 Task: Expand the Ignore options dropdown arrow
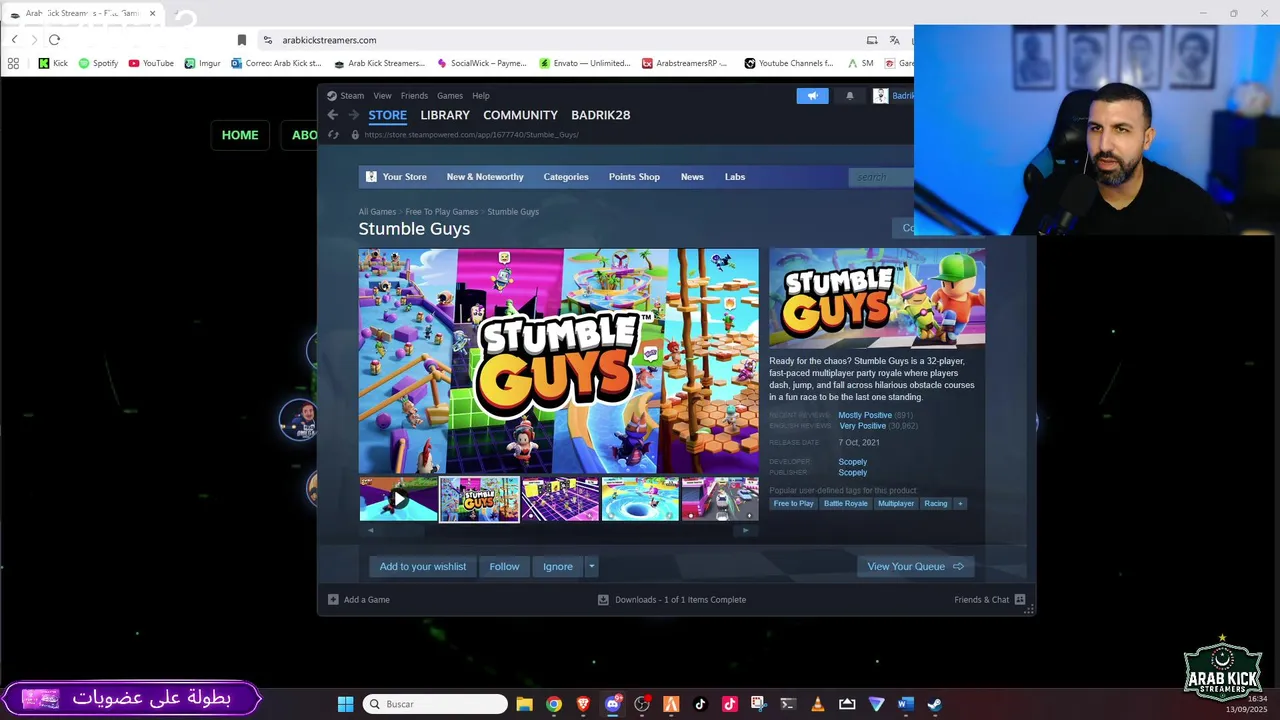[x=591, y=567]
